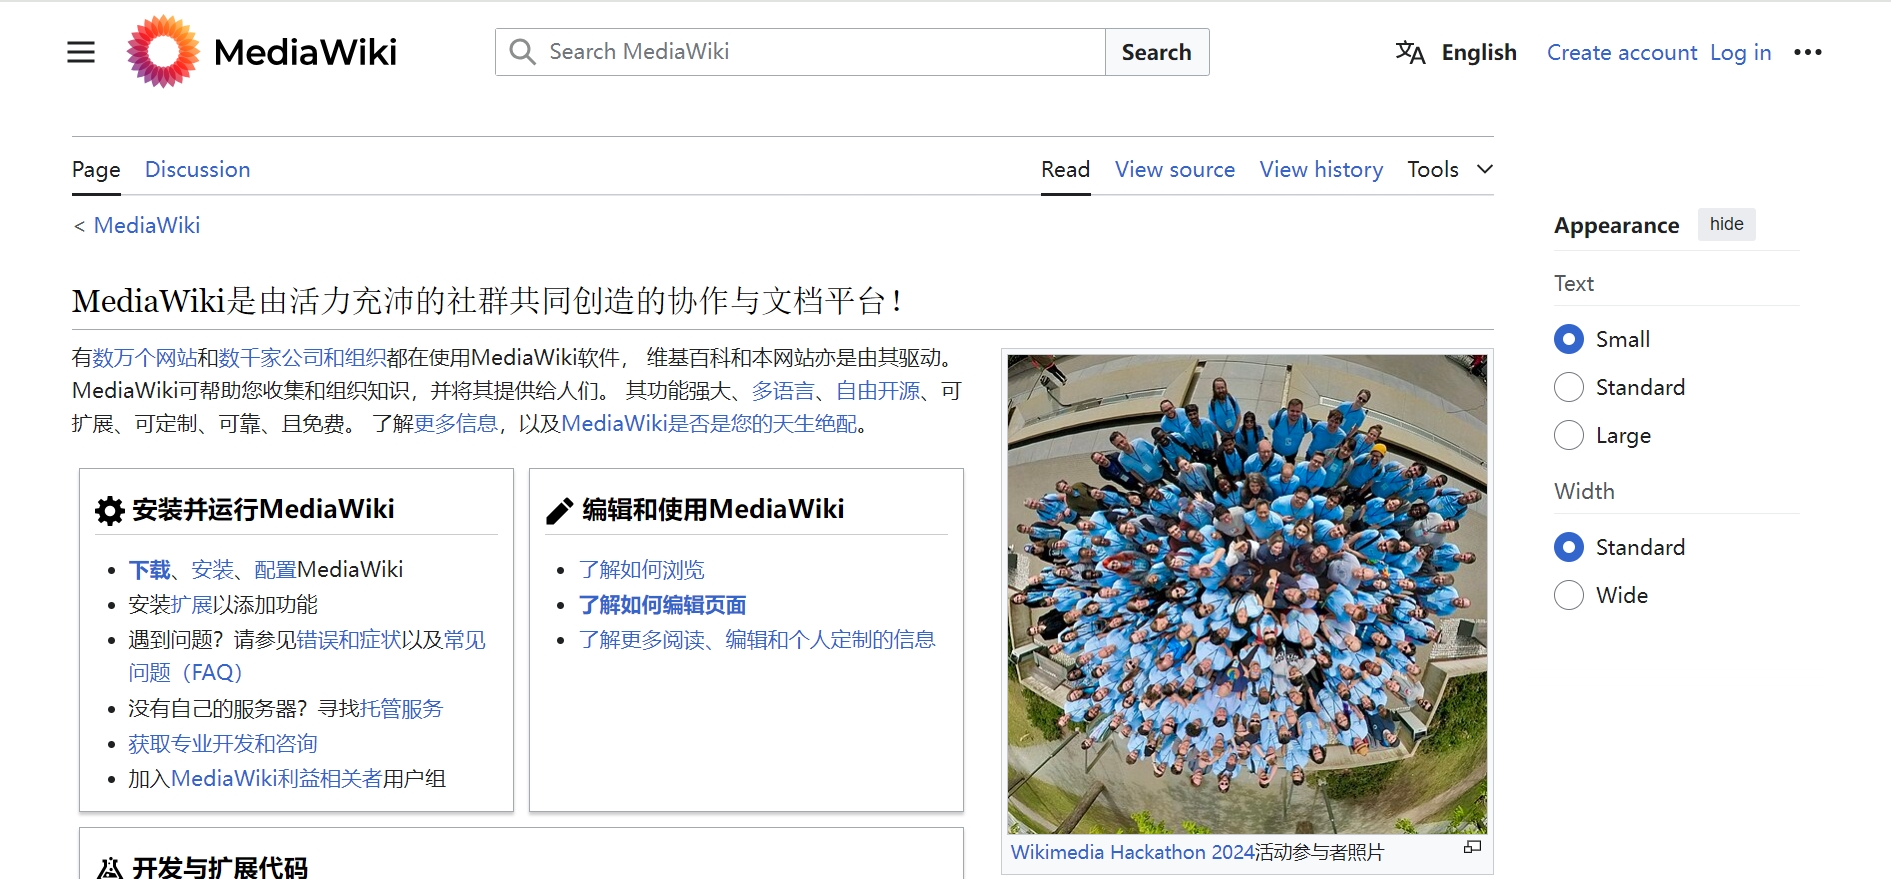The width and height of the screenshot is (1891, 879).
Task: Select Wide width option
Action: coord(1569,595)
